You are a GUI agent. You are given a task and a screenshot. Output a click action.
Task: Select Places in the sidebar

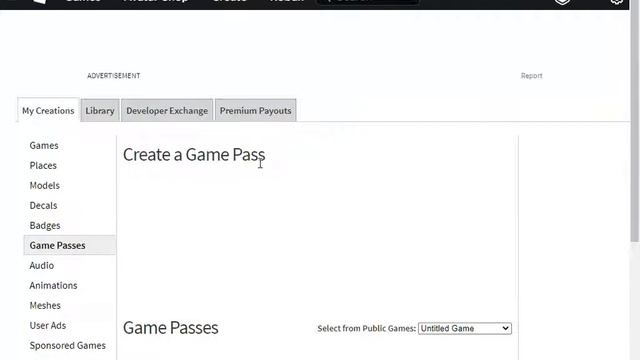(43, 165)
